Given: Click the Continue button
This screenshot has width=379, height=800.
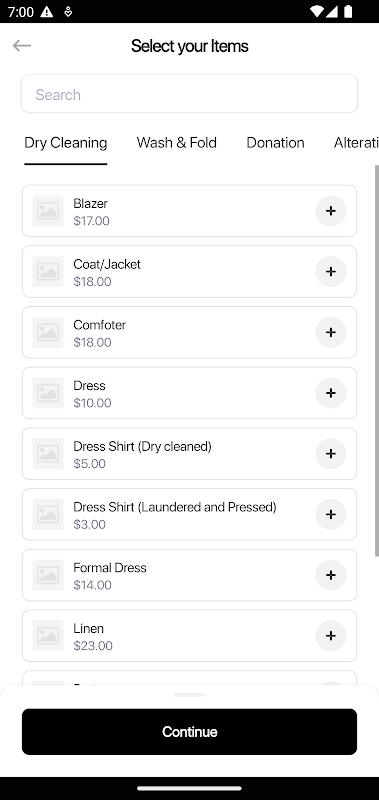Looking at the screenshot, I should point(189,732).
